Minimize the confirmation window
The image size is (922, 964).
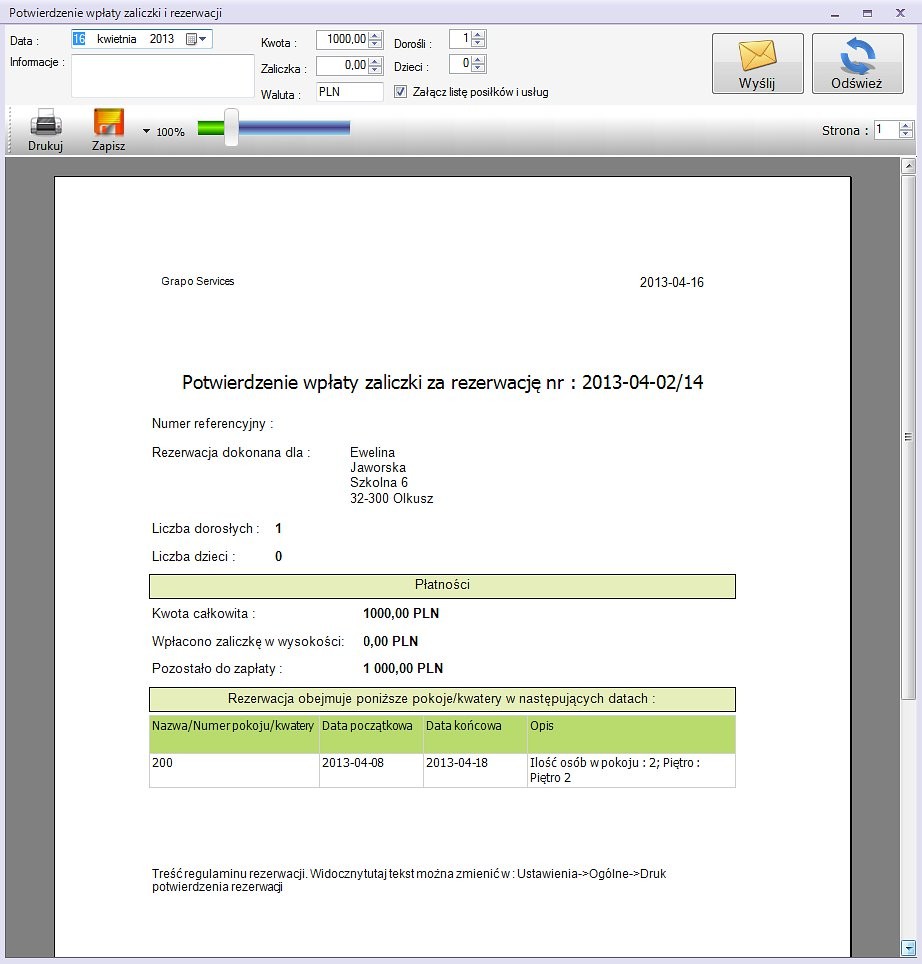[835, 13]
